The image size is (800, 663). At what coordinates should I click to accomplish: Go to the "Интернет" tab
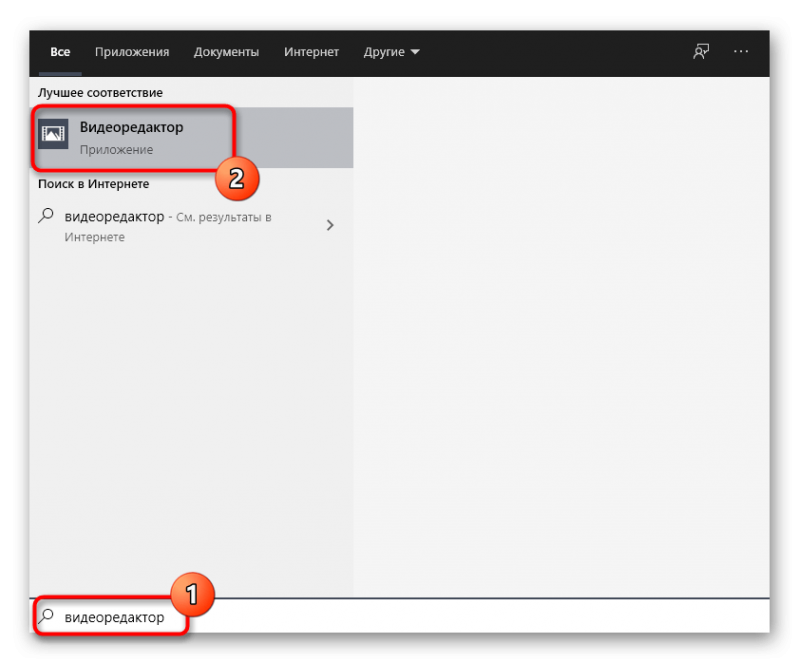(311, 52)
